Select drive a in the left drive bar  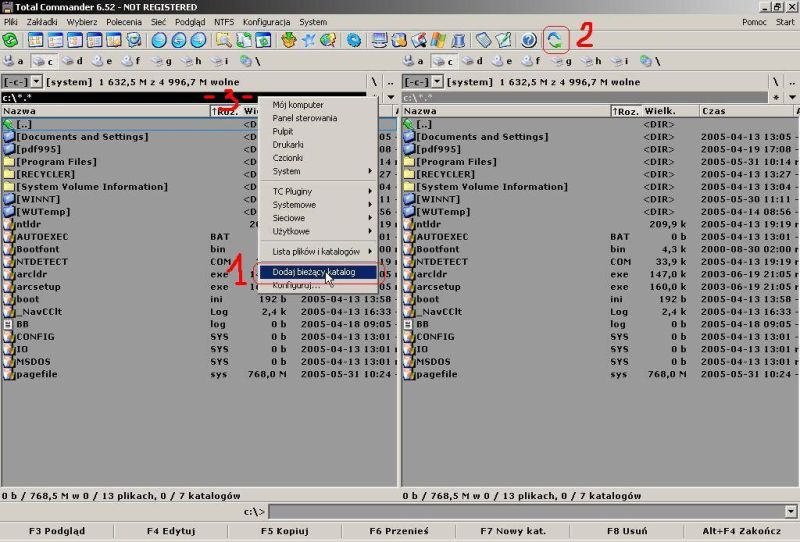(x=13, y=61)
